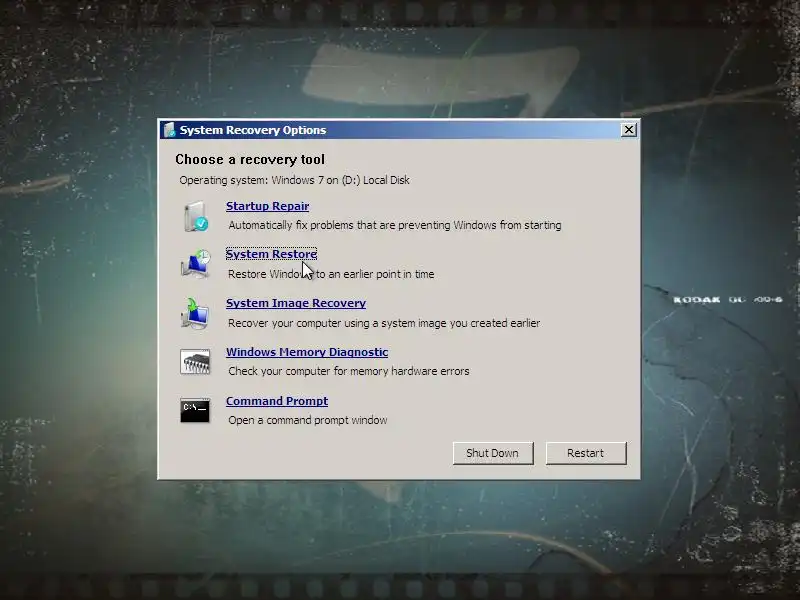Screen dimensions: 800x600
Task: Click 'Recover your computer using a system image' description
Action: click(x=384, y=323)
